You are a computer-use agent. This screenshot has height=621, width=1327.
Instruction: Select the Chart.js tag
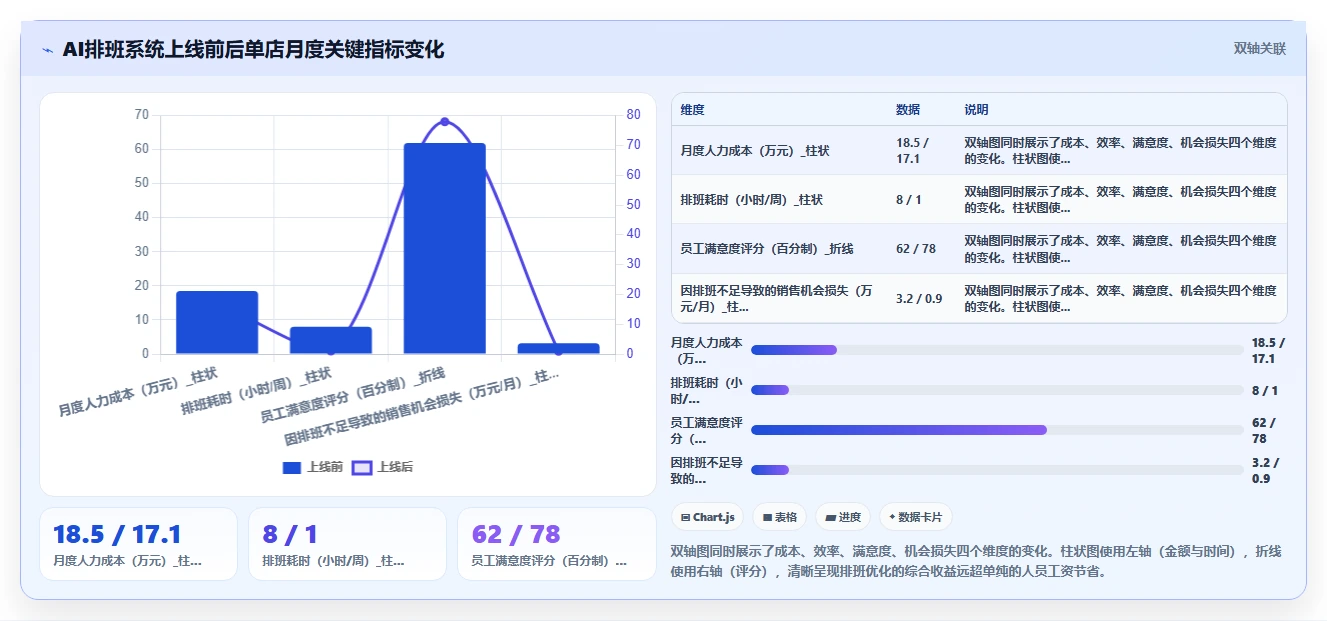[x=707, y=517]
